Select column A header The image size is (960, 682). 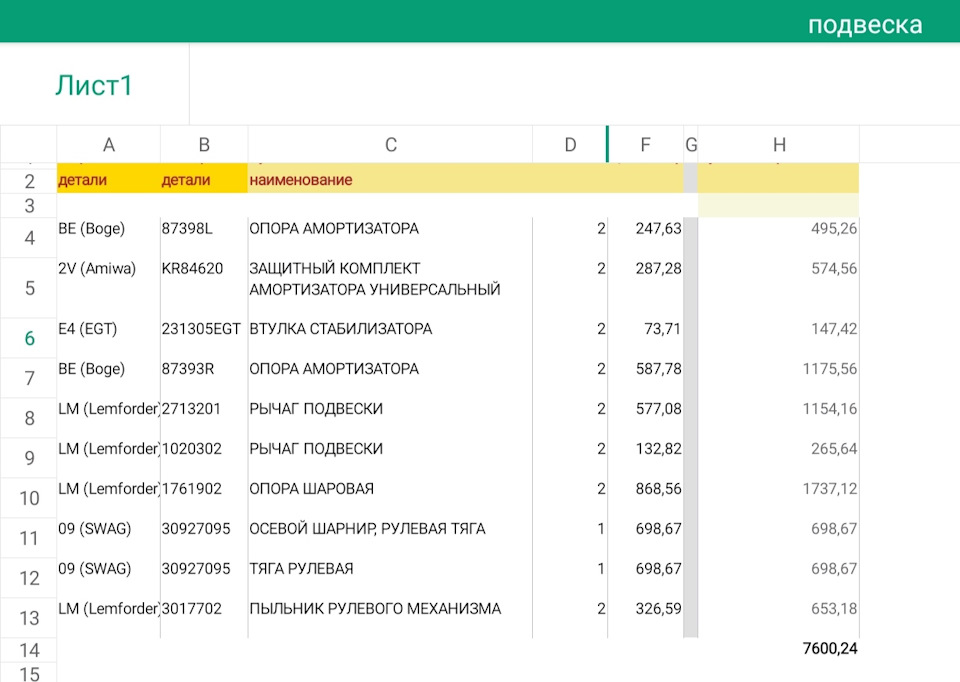point(108,145)
